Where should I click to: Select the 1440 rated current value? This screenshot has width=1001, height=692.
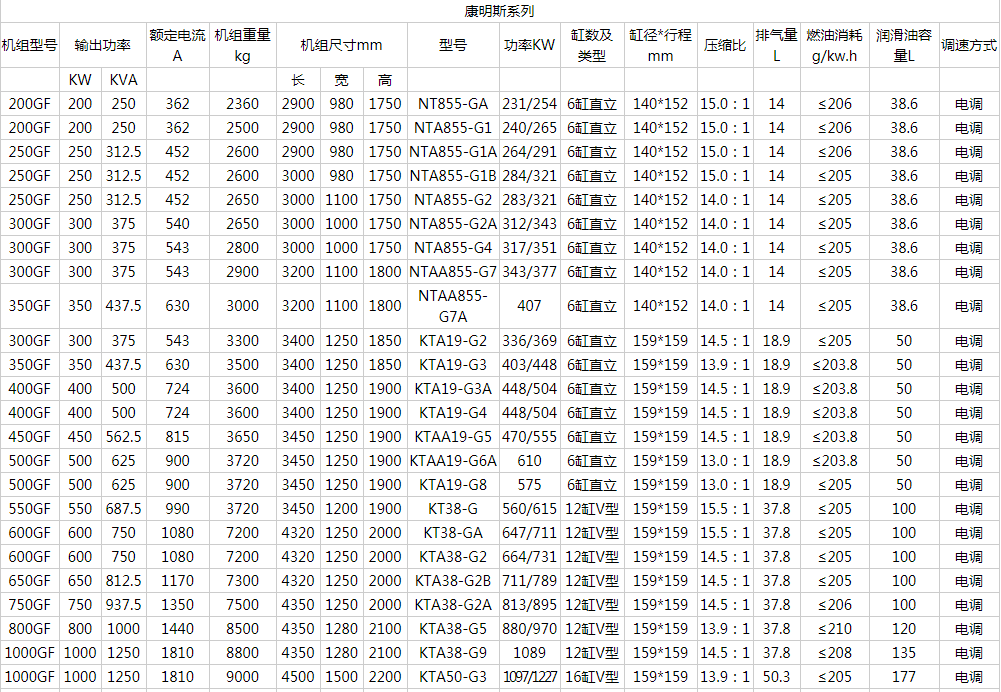[x=177, y=629]
